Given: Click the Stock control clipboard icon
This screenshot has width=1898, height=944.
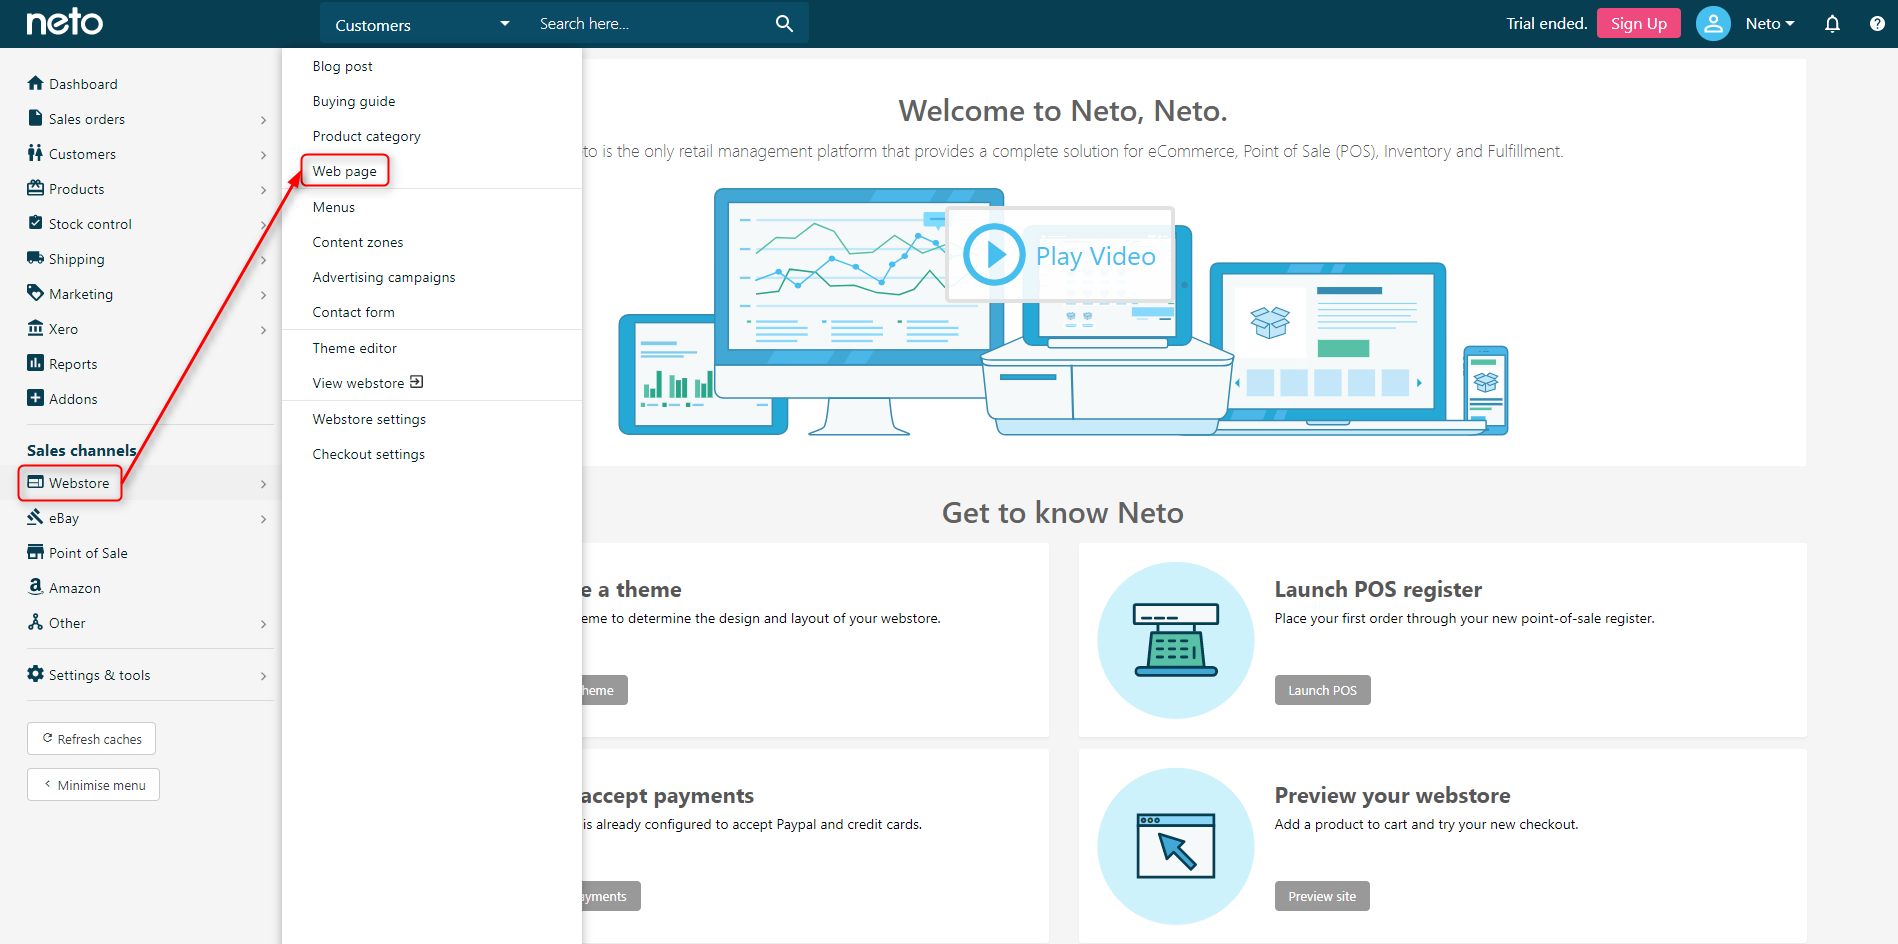Looking at the screenshot, I should pyautogui.click(x=35, y=223).
